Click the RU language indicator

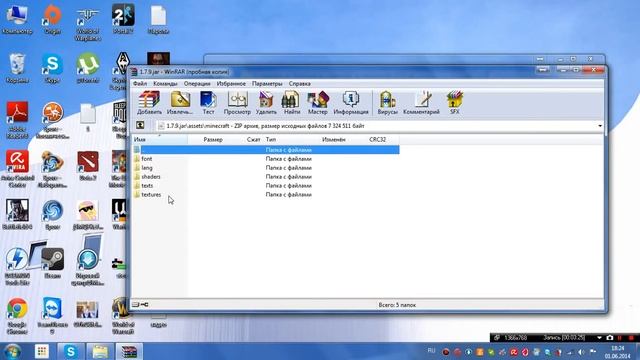tap(431, 351)
